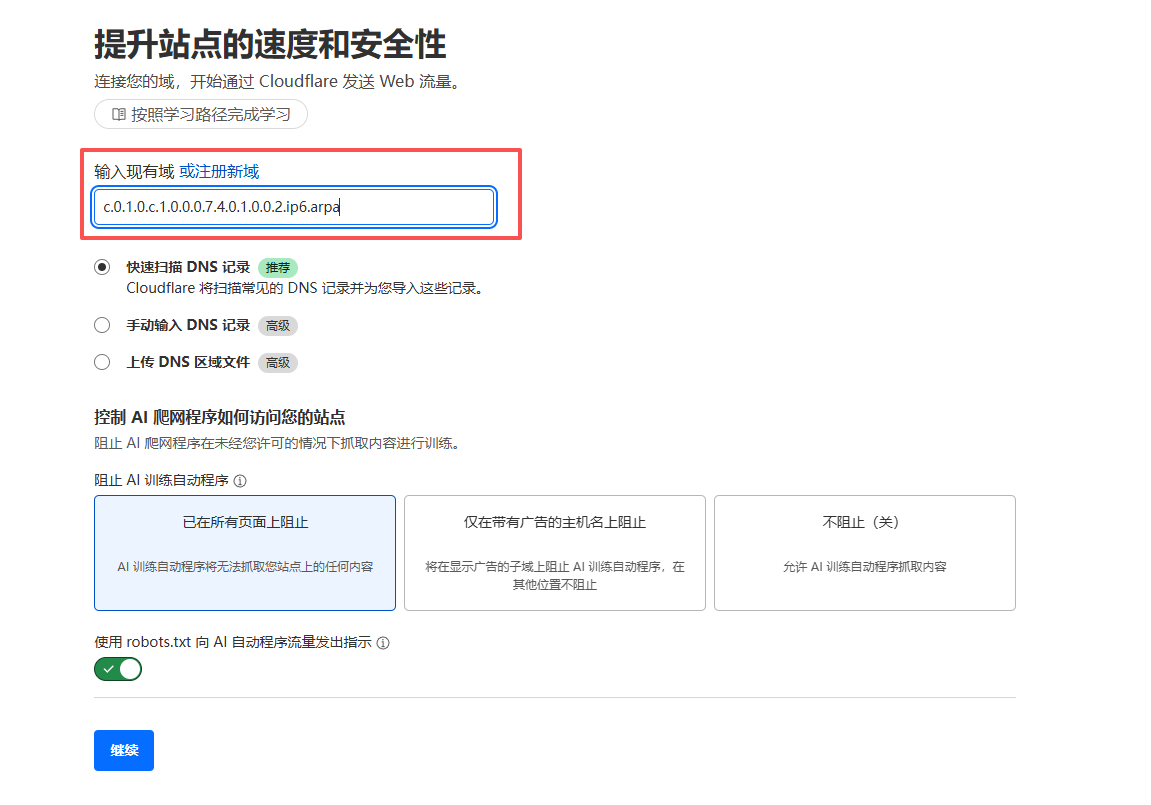Select the 上传 DNS 区域文件 radio button
1151x805 pixels.
(x=102, y=363)
